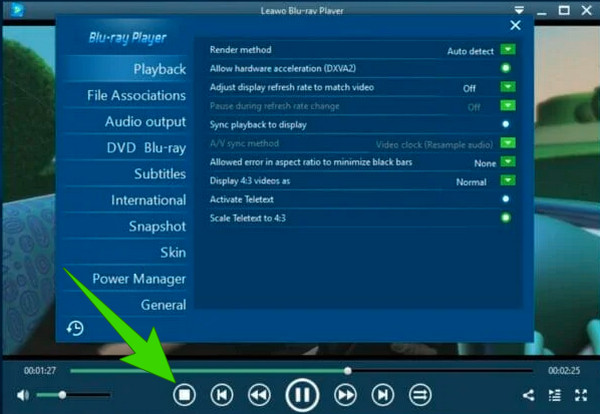This screenshot has height=414, width=600.
Task: Mute audio via the speaker icon
Action: (x=23, y=395)
